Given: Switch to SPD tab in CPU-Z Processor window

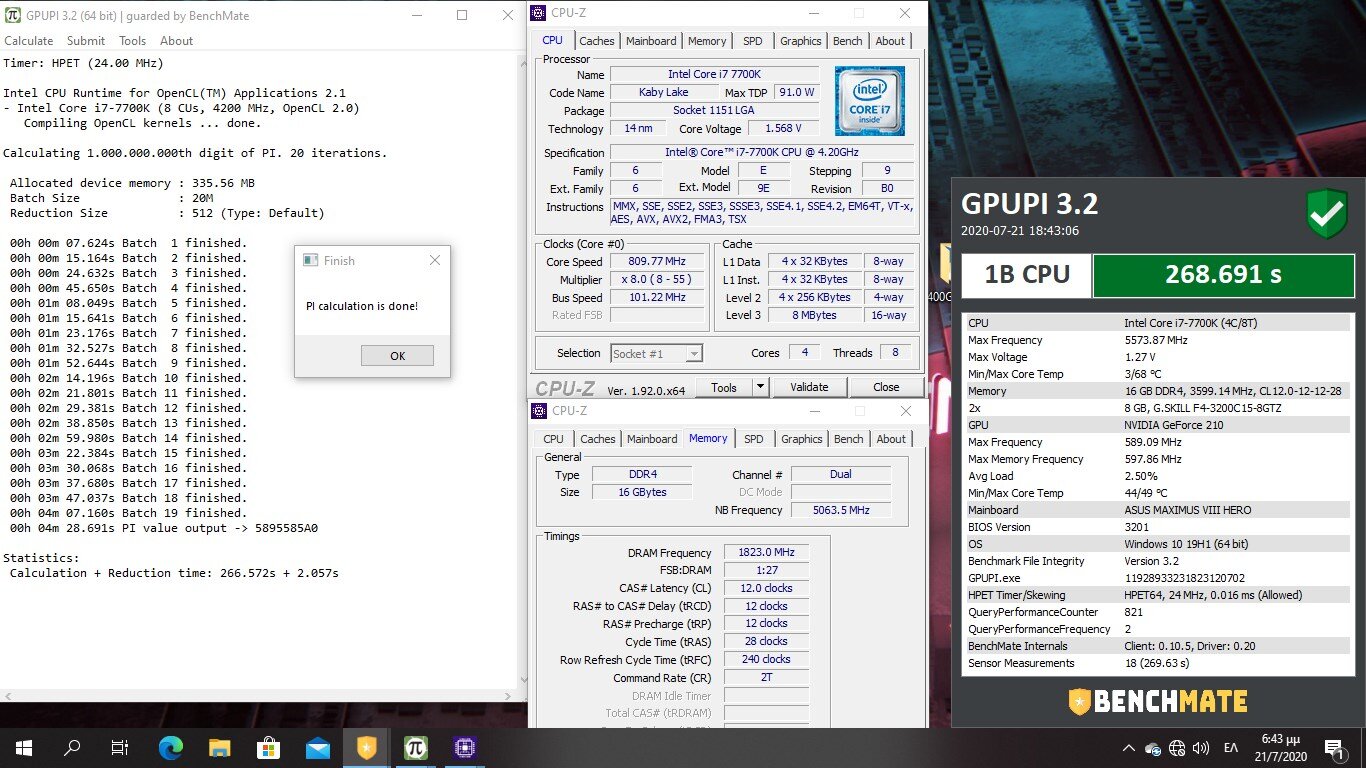Looking at the screenshot, I should 752,41.
